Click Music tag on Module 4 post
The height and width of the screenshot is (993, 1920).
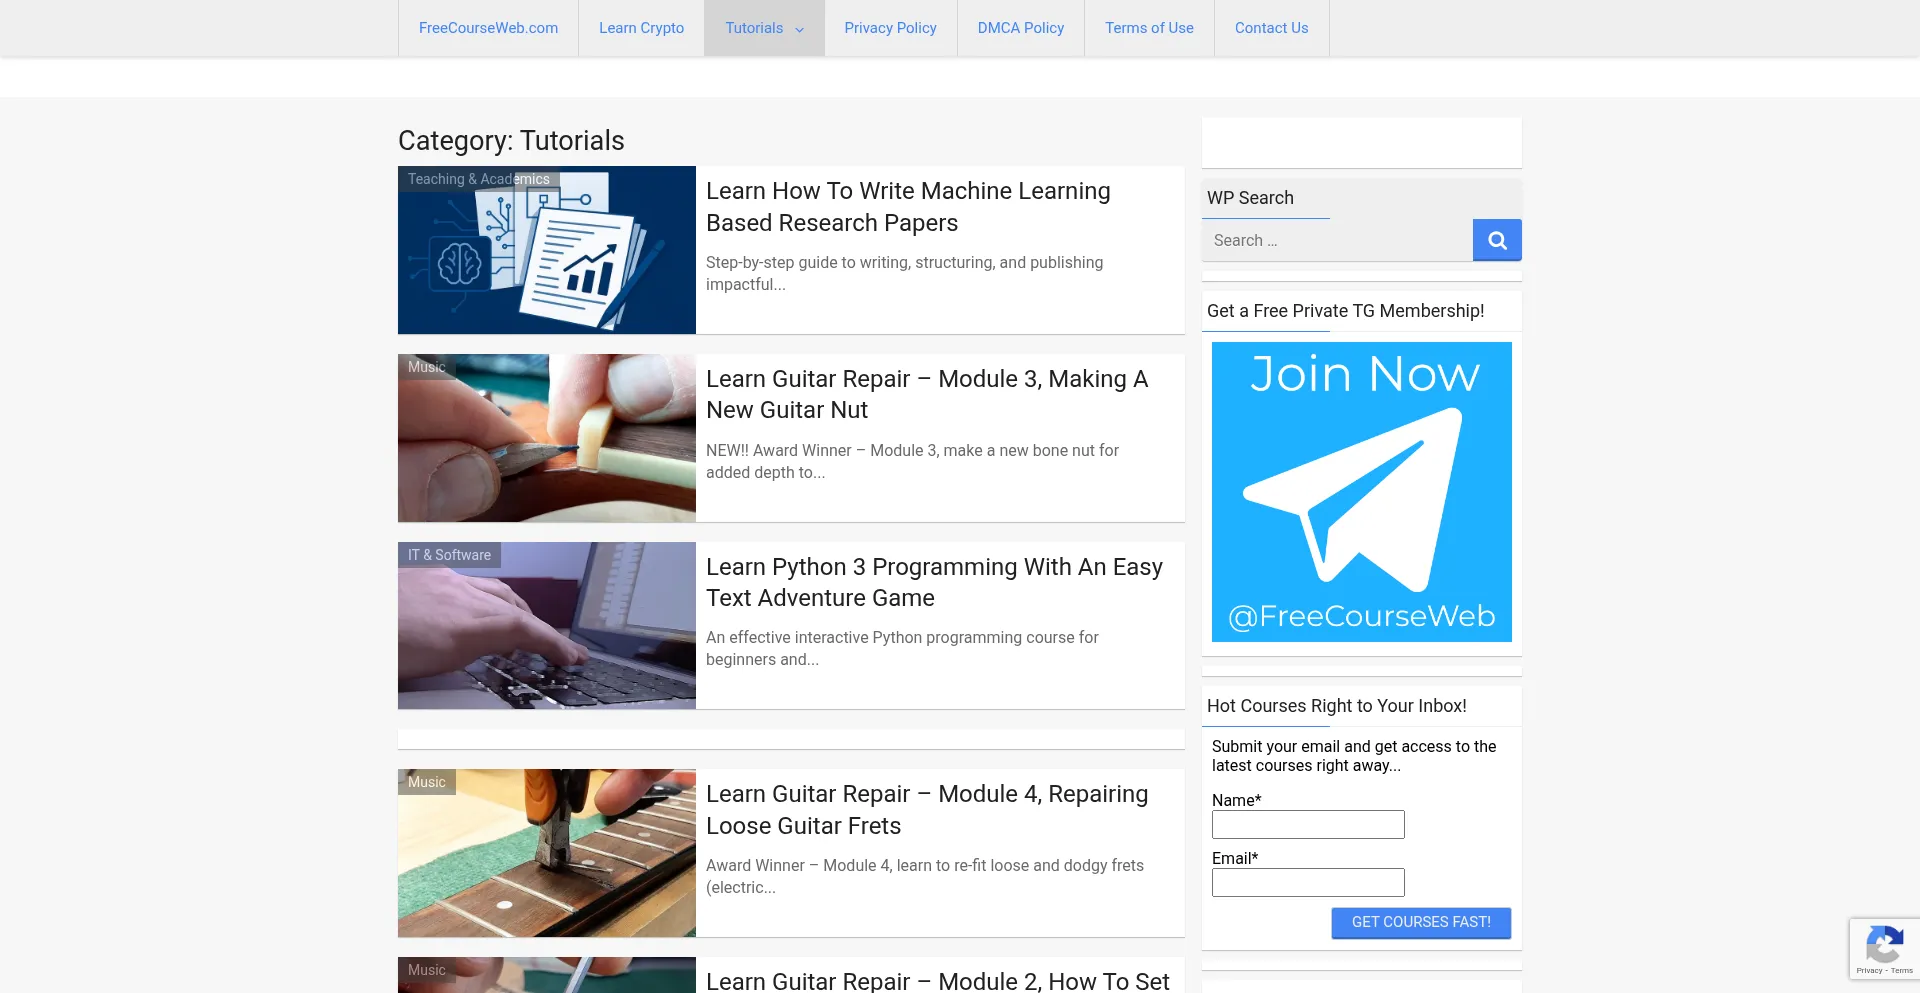coord(426,782)
